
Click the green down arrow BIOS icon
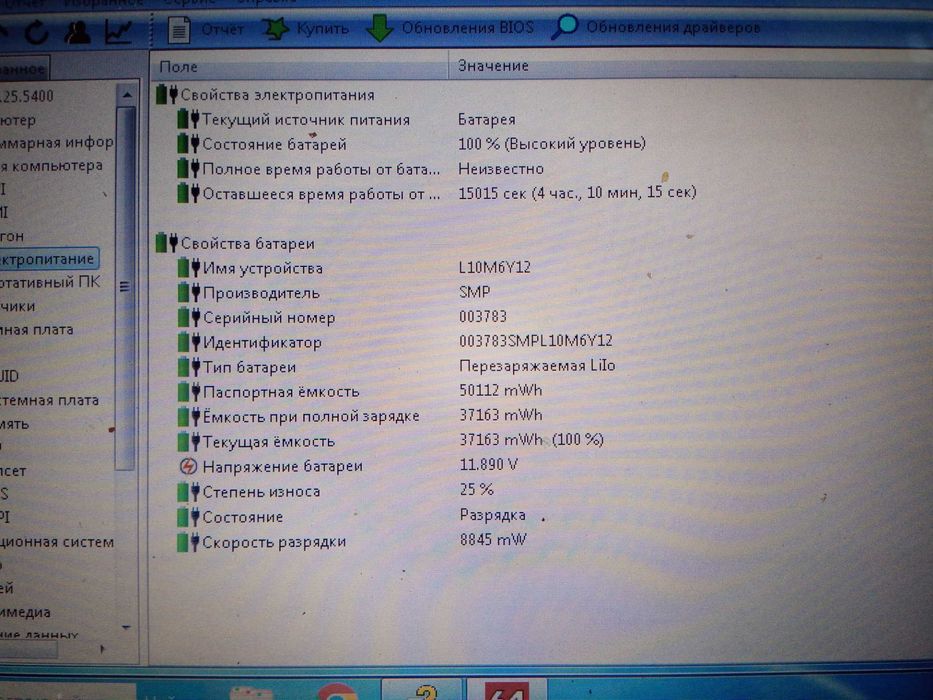pos(380,27)
